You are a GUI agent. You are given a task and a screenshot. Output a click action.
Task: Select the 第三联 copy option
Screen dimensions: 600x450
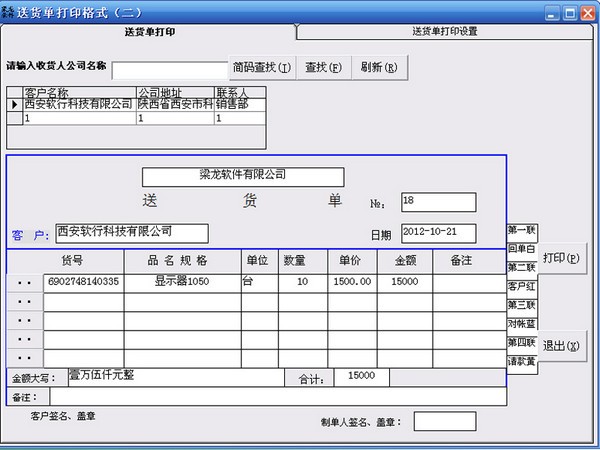click(x=522, y=304)
